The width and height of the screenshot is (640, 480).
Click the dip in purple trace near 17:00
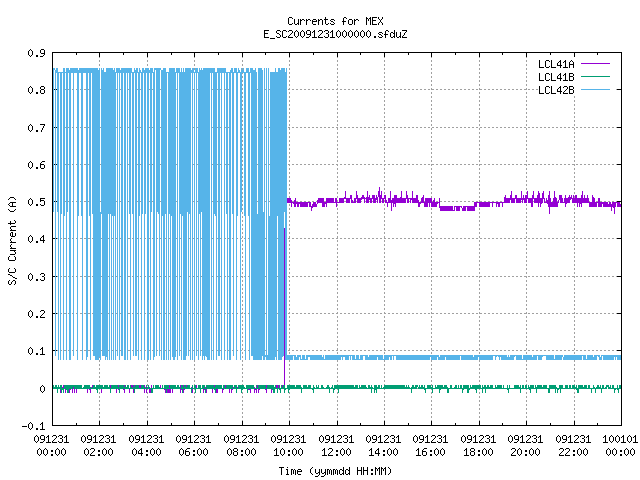click(457, 208)
